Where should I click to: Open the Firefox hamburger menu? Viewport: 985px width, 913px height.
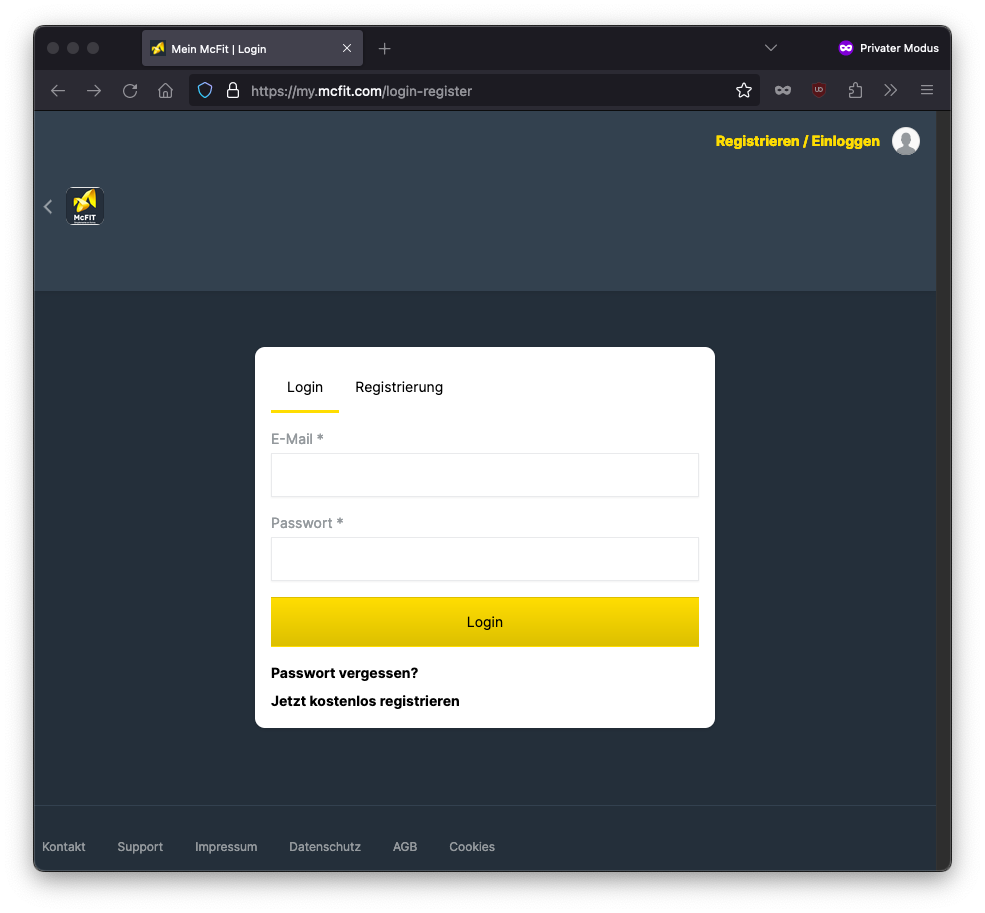coord(927,90)
